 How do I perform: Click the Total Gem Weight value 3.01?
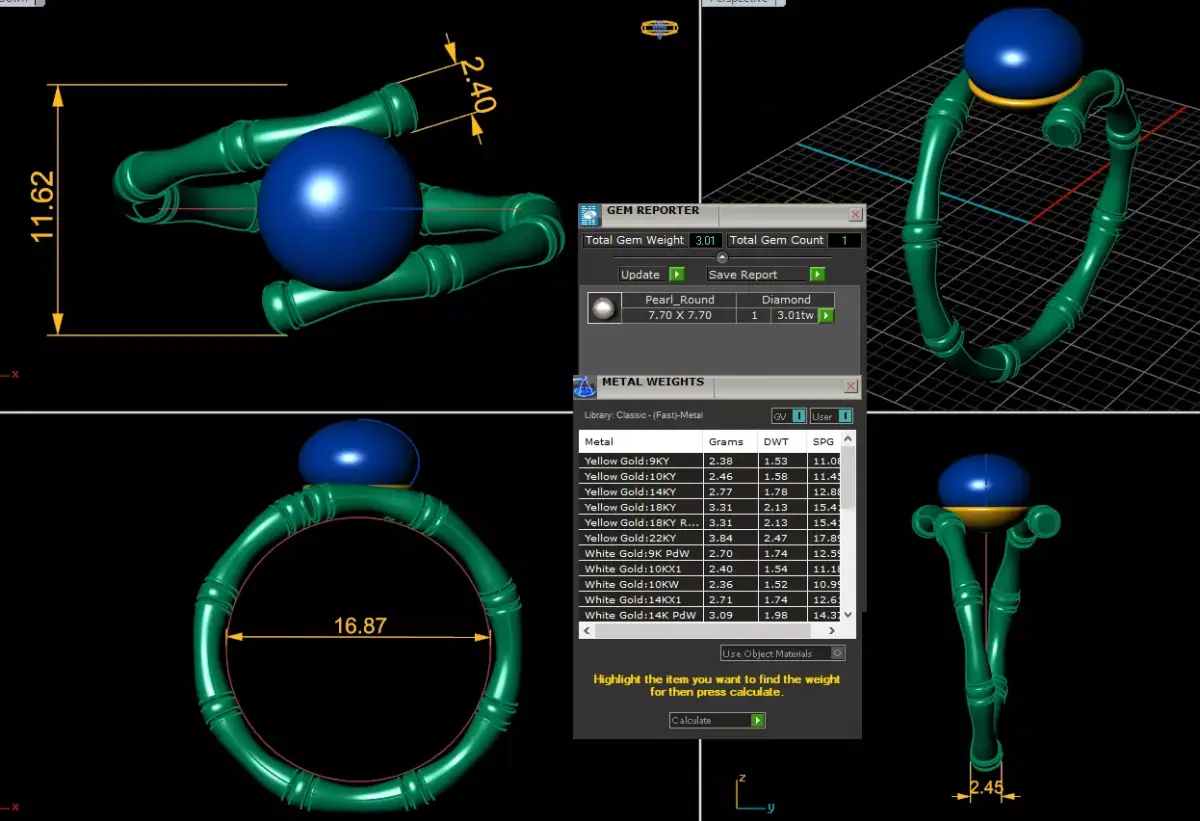tap(705, 240)
